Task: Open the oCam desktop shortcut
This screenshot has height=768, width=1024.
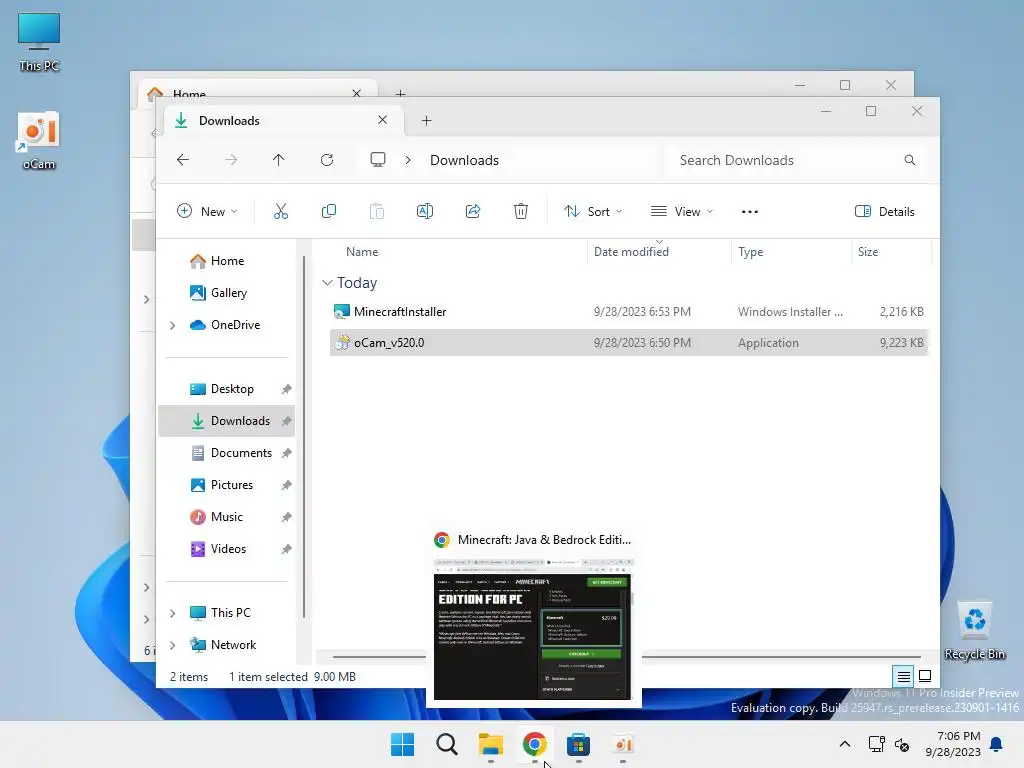Action: [x=39, y=140]
